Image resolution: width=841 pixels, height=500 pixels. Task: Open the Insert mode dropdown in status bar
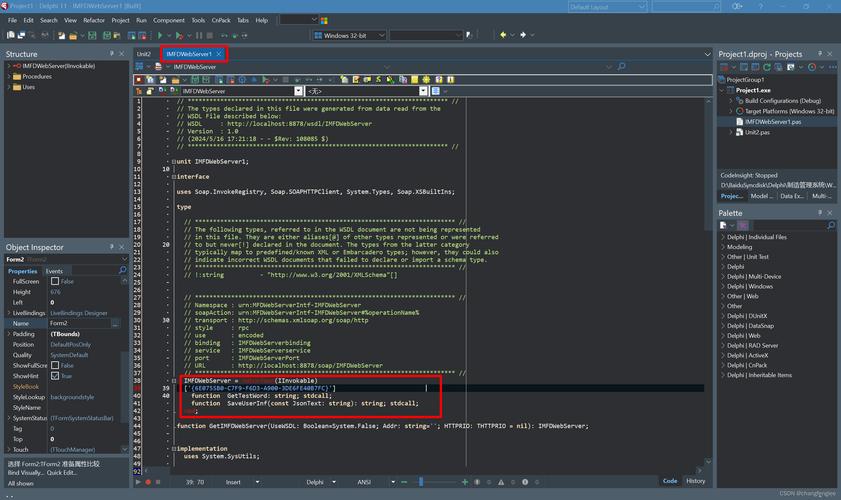click(x=257, y=482)
